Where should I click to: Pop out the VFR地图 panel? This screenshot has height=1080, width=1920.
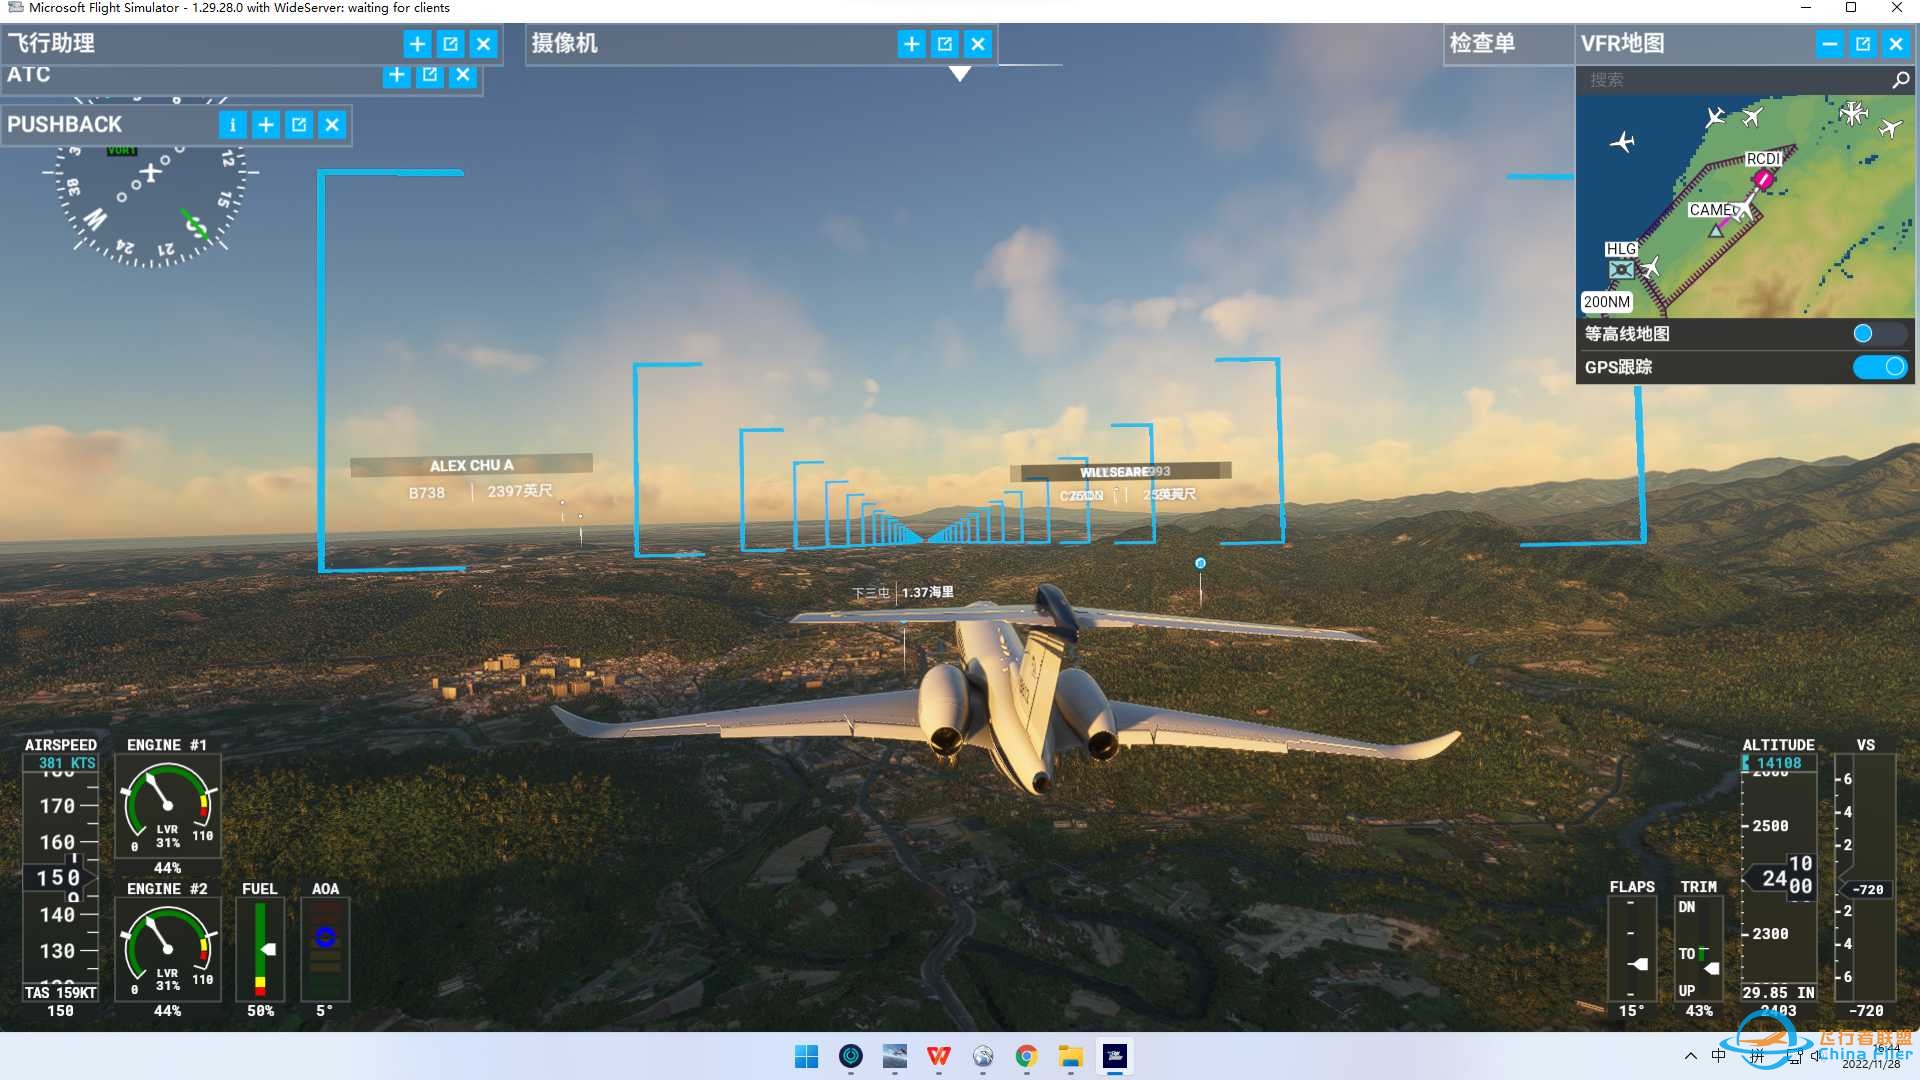tap(1862, 44)
